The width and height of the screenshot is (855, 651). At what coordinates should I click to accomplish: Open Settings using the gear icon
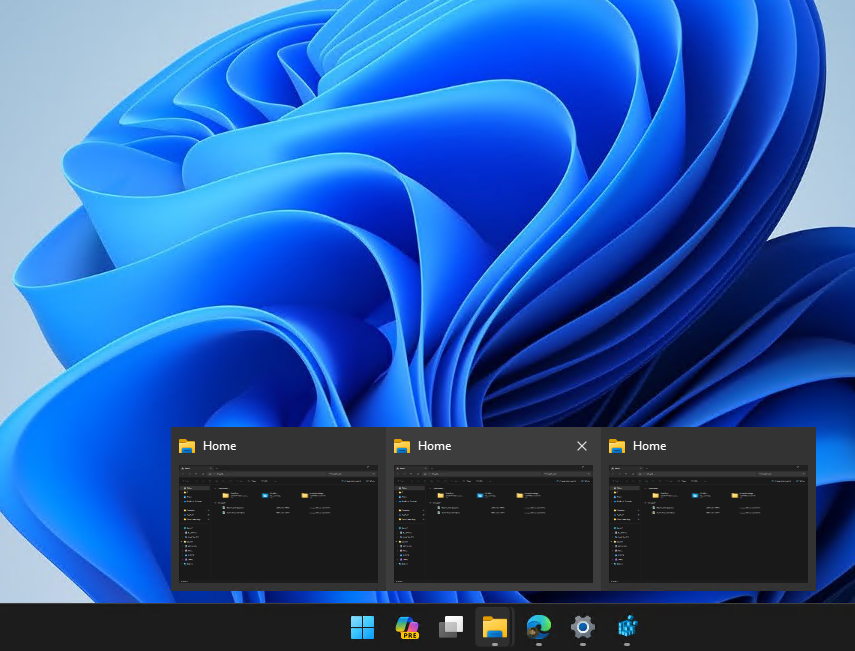tap(582, 628)
